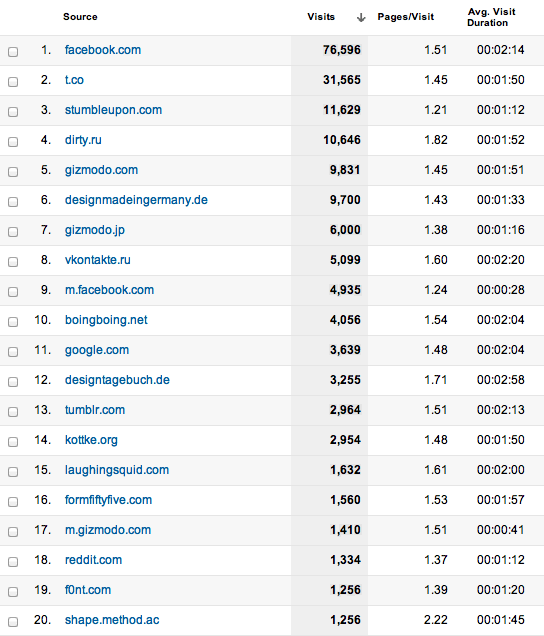Sort table by Visits column header
Viewport: 544px width, 636px height.
(x=321, y=17)
